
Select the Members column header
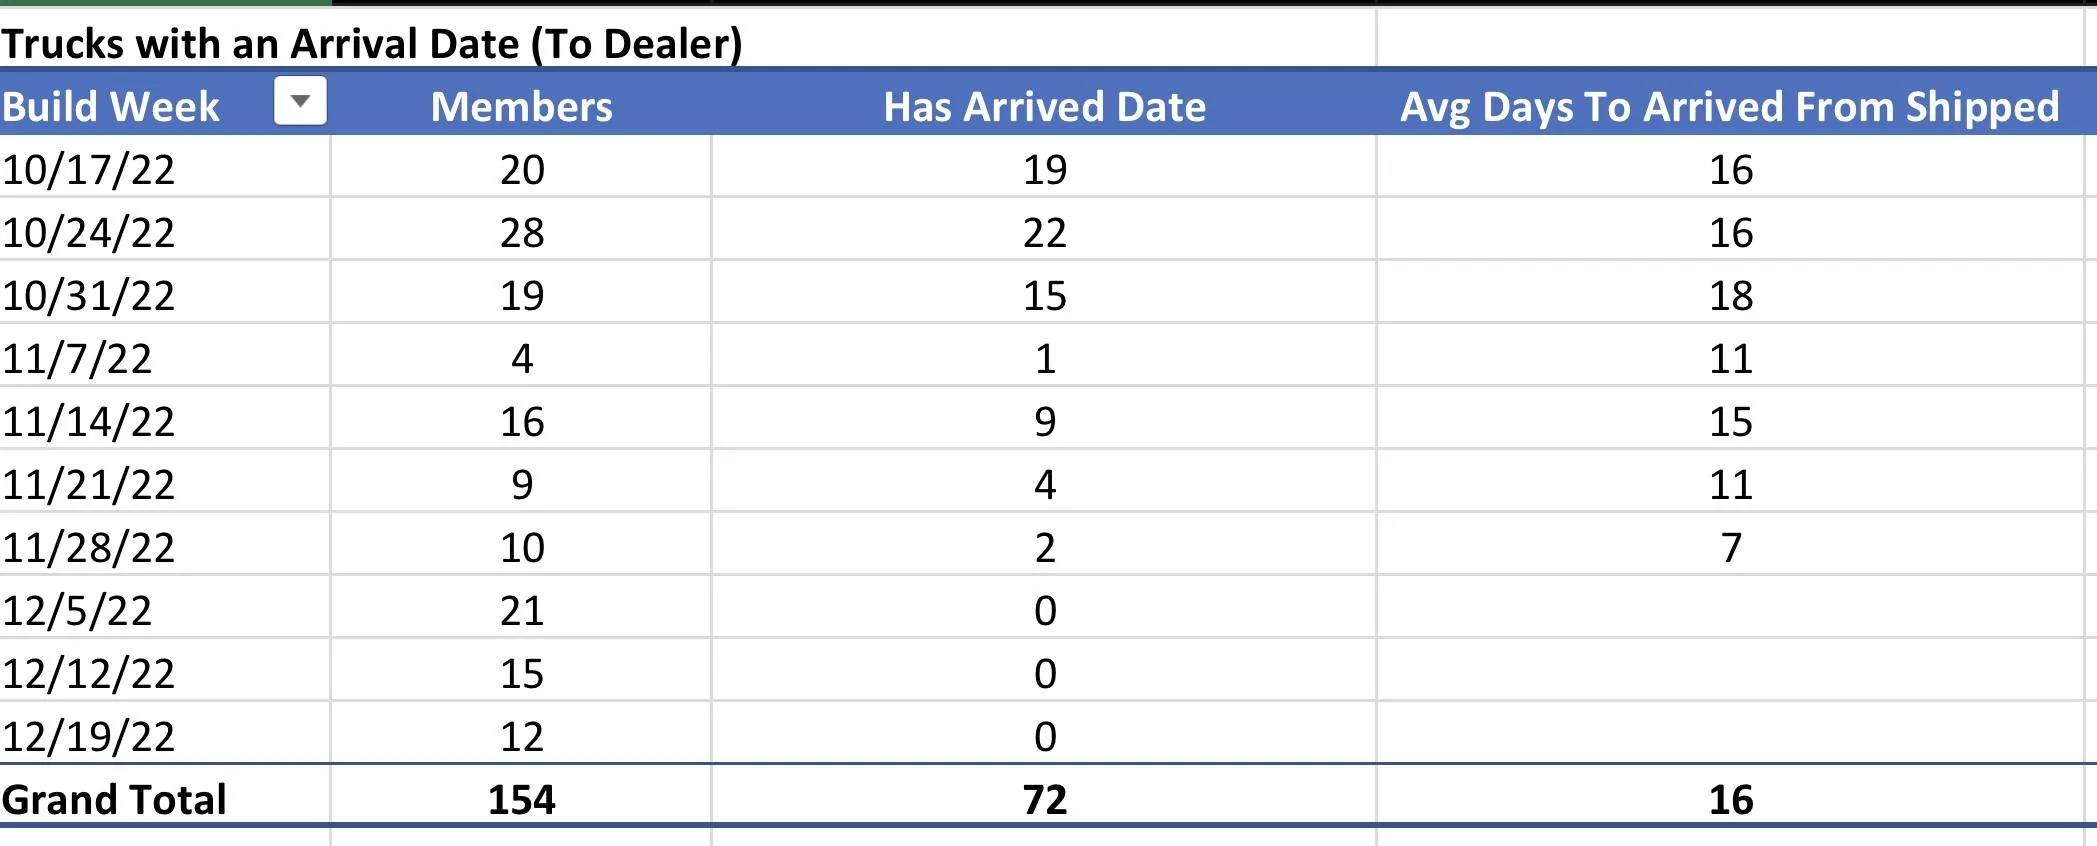[521, 107]
